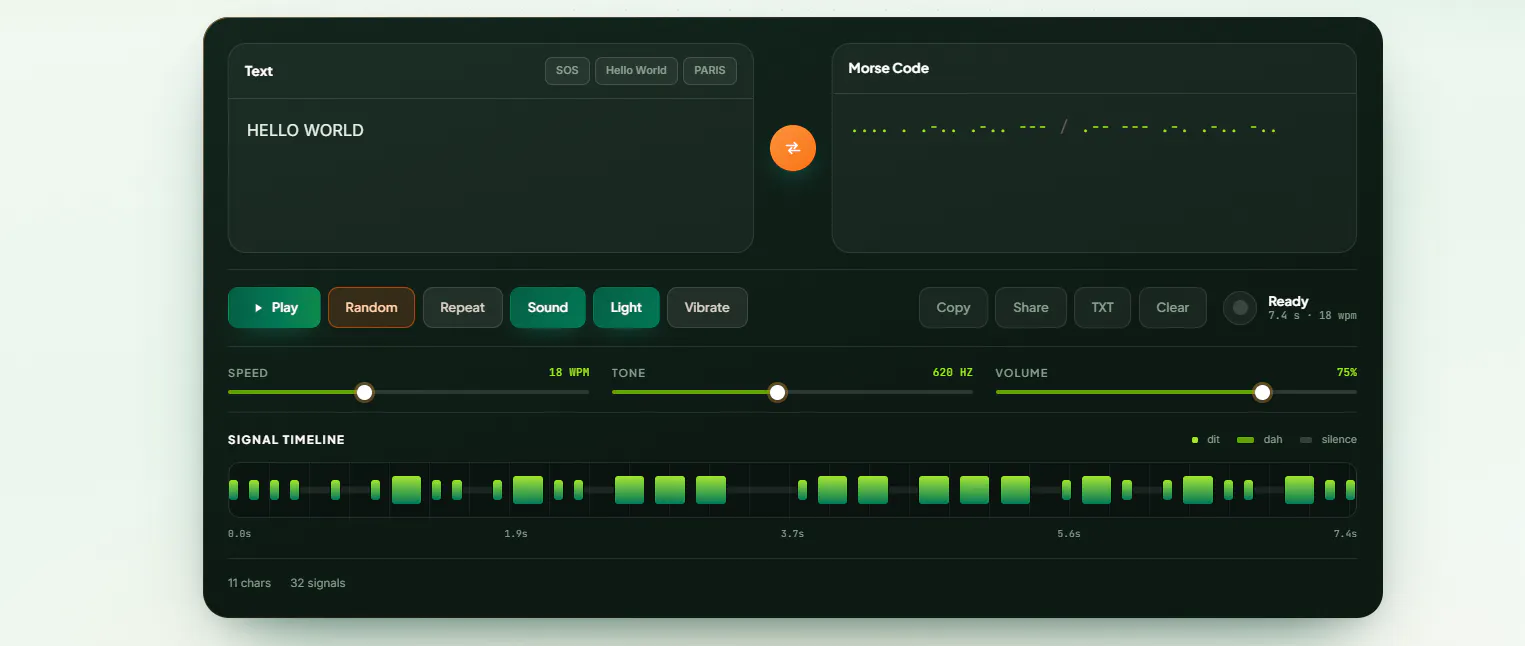Generate a Random phrase
This screenshot has width=1525, height=646.
[371, 308]
